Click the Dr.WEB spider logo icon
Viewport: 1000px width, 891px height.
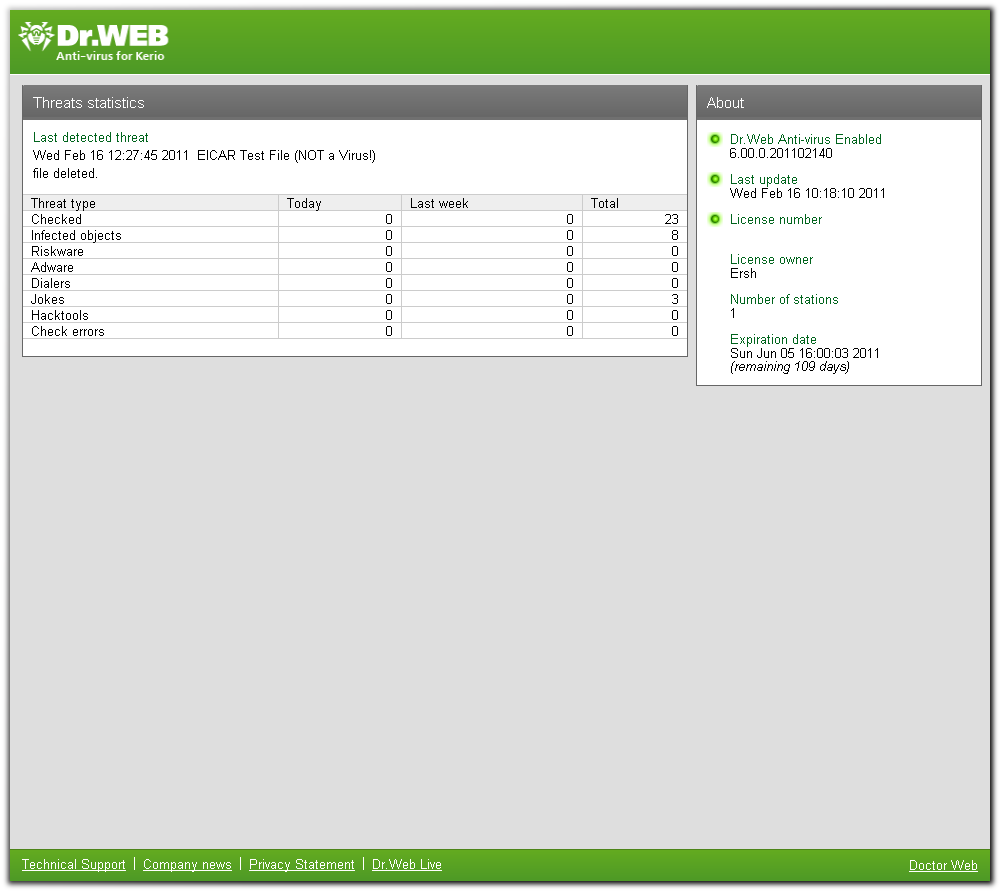(x=35, y=36)
